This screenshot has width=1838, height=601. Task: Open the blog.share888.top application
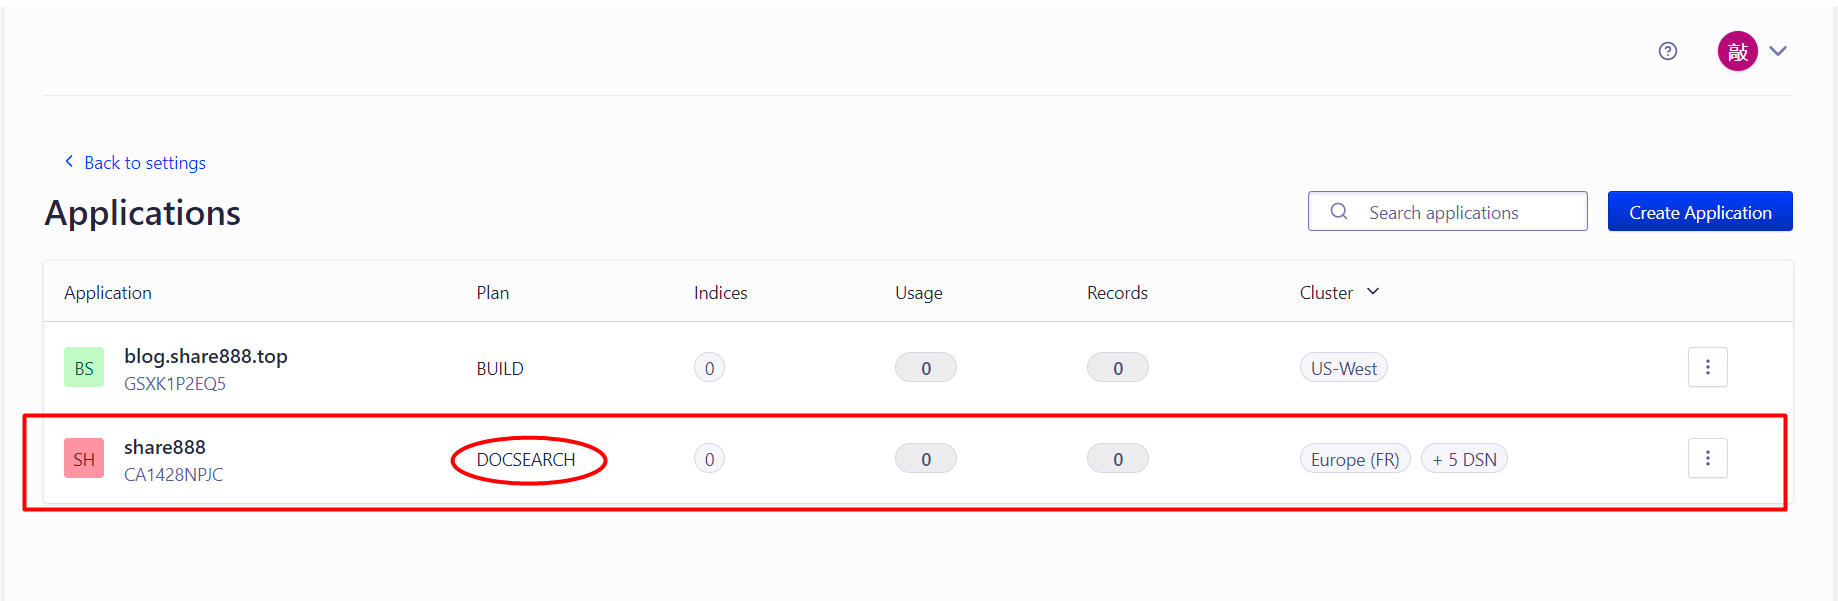tap(206, 356)
